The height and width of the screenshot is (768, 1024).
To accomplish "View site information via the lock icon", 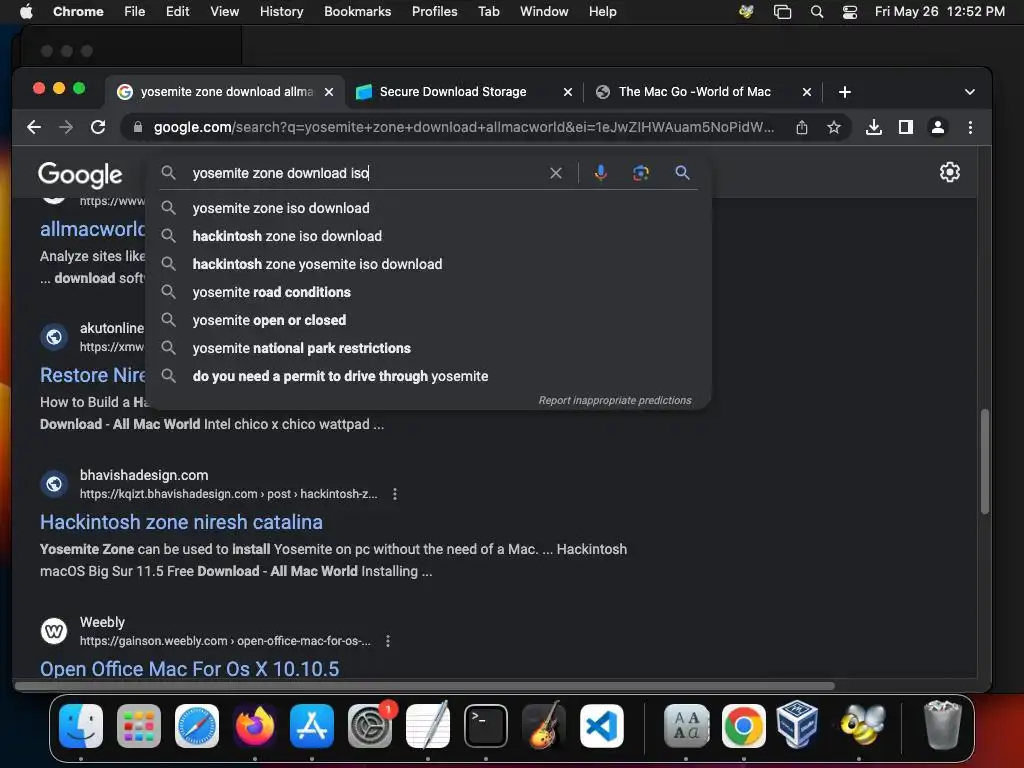I will (138, 127).
